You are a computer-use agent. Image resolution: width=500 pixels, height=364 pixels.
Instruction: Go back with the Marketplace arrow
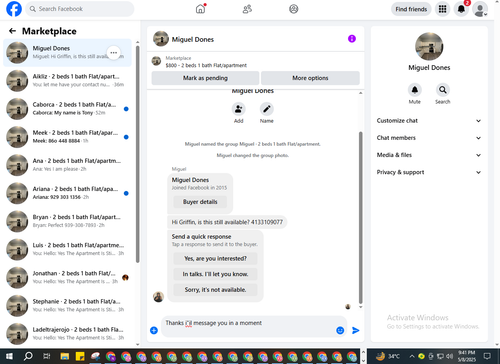(x=12, y=31)
